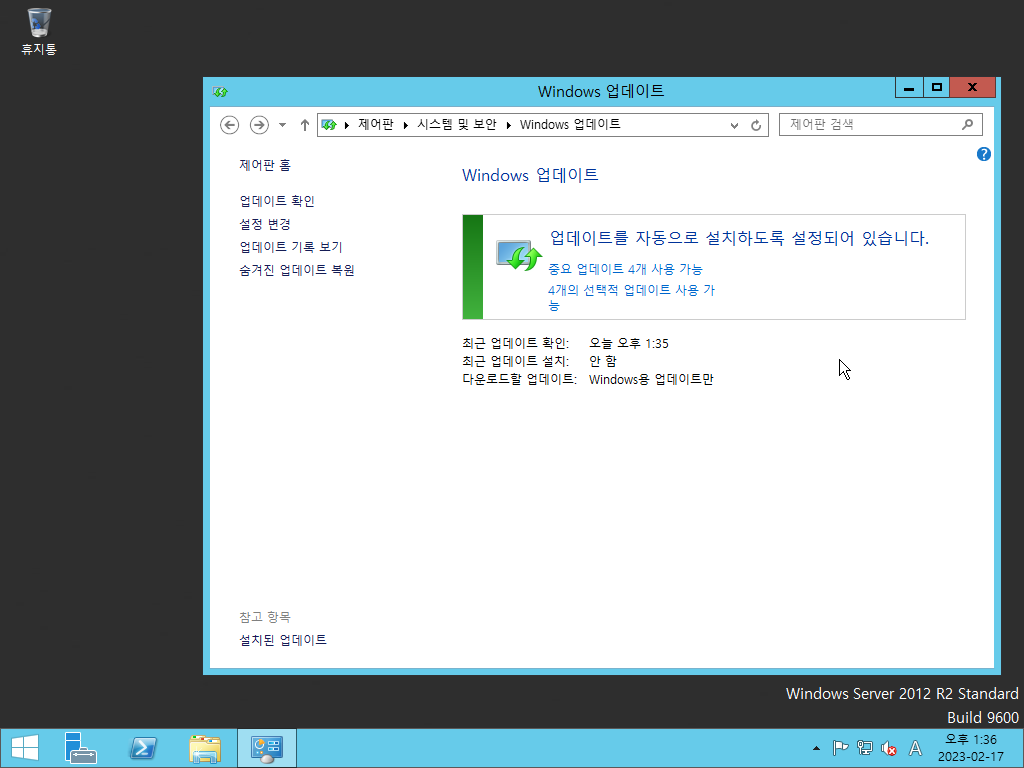Toggle the input language A indicator
The width and height of the screenshot is (1024, 768).
[916, 748]
